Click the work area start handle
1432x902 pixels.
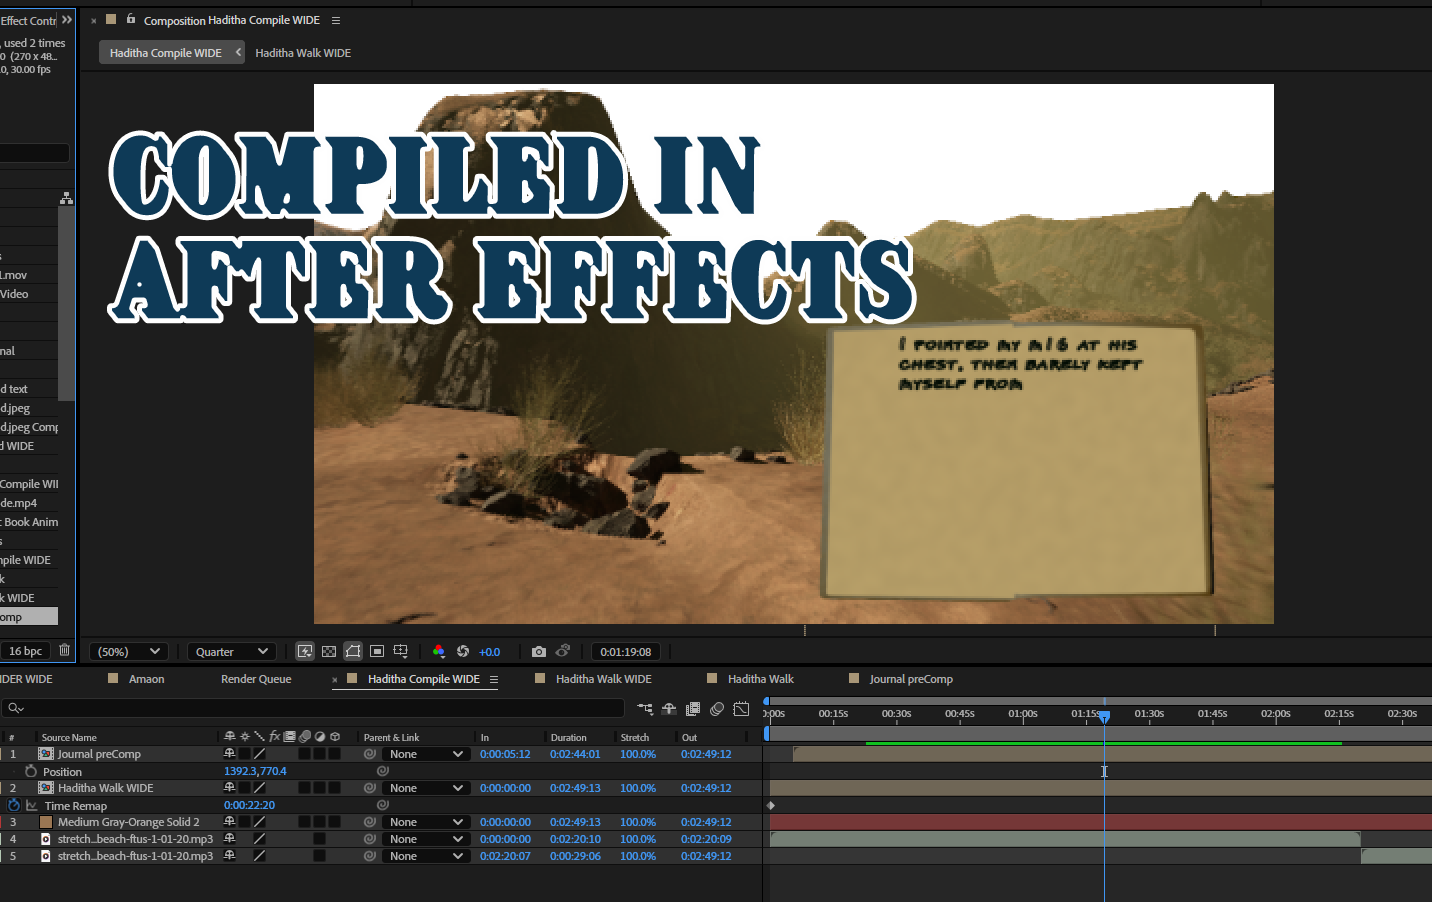767,733
